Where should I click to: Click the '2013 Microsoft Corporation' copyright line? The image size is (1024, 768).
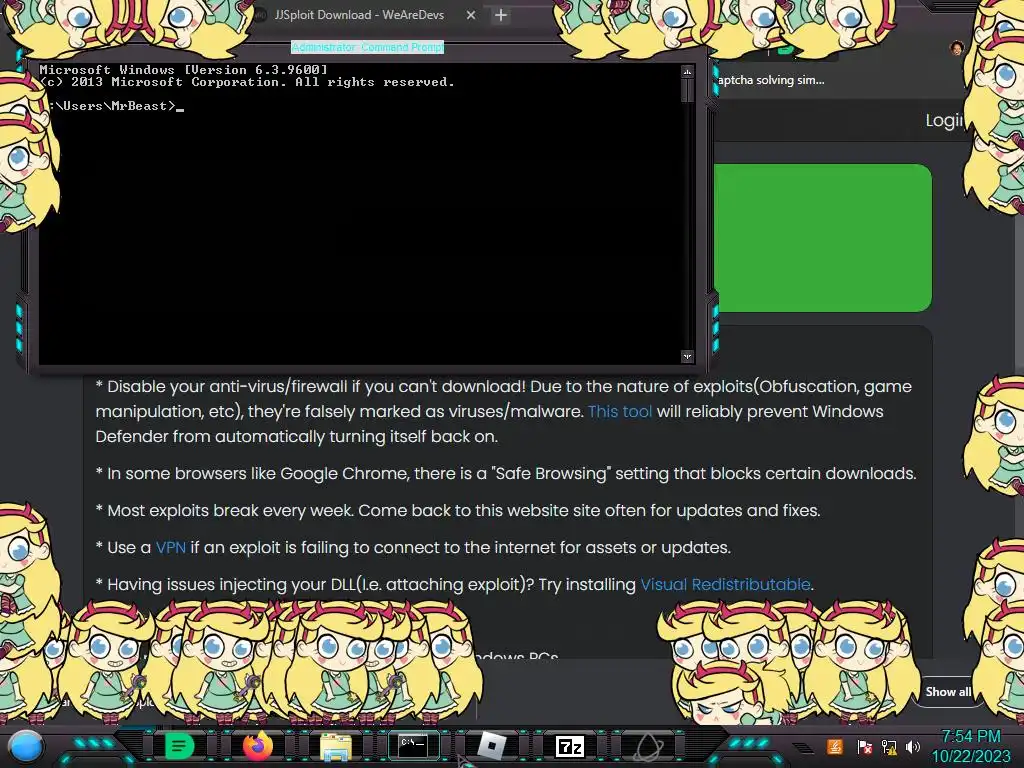246,82
